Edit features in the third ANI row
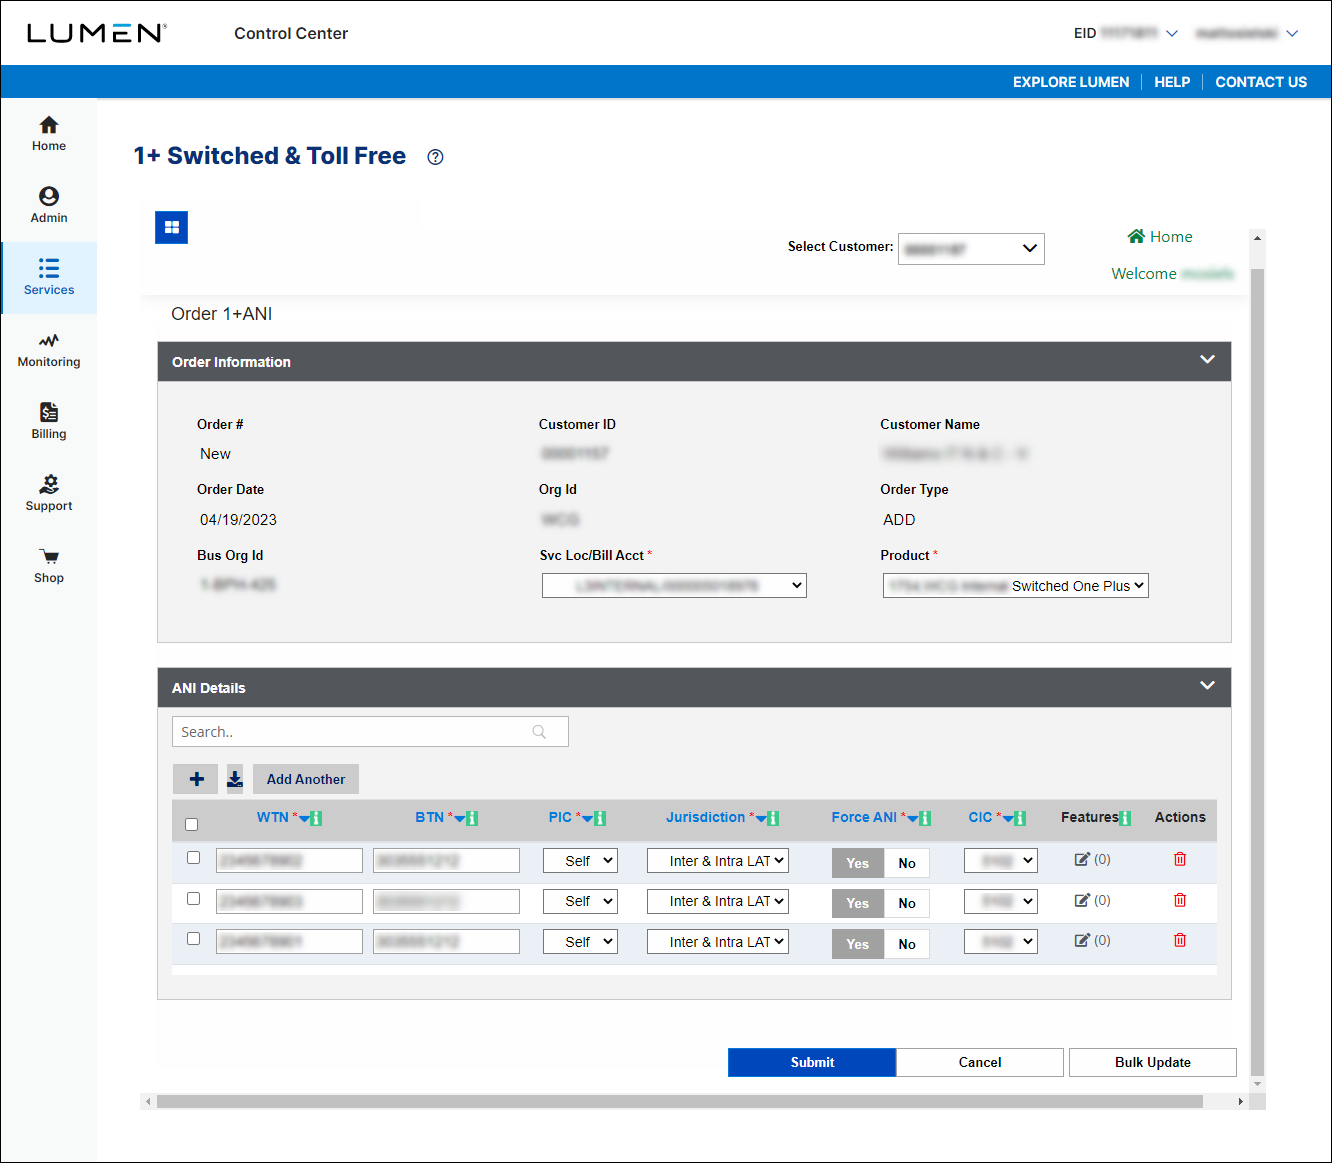Viewport: 1332px width, 1163px height. [x=1082, y=940]
